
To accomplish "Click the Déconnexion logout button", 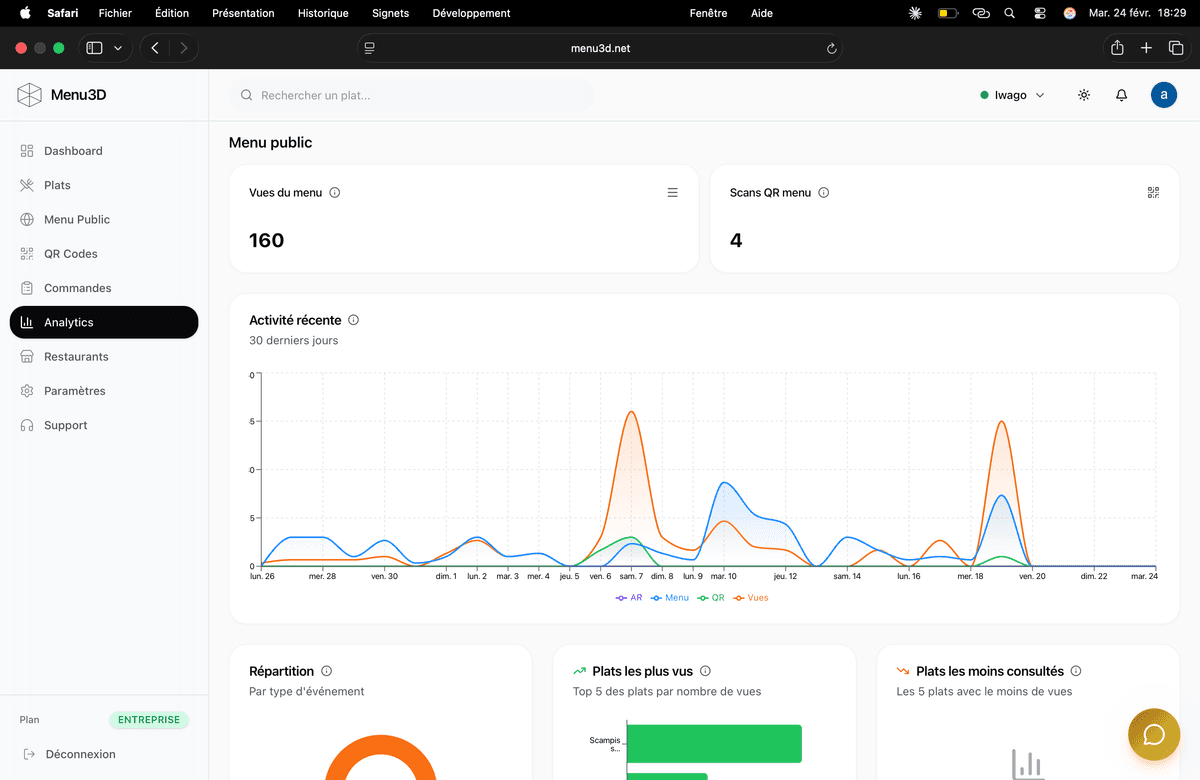I will (80, 754).
